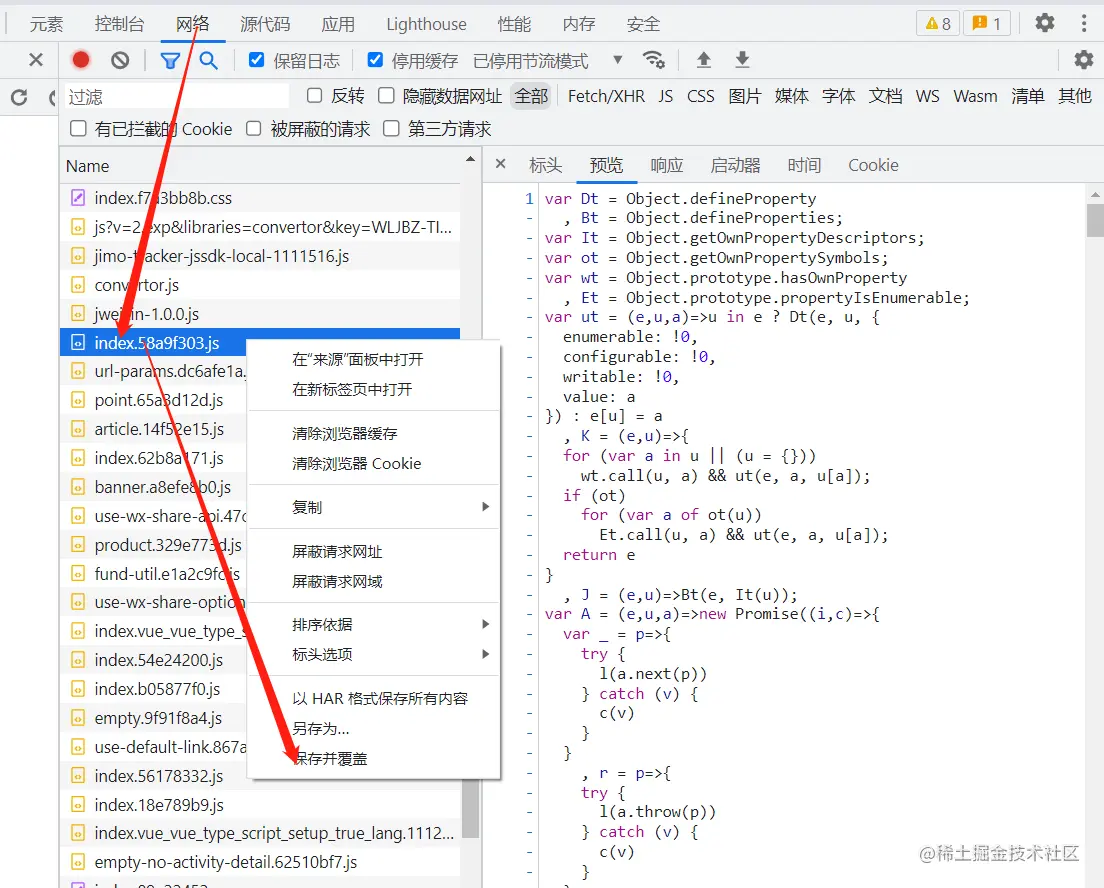Filter requests by JS type
The height and width of the screenshot is (888, 1104).
tap(665, 96)
